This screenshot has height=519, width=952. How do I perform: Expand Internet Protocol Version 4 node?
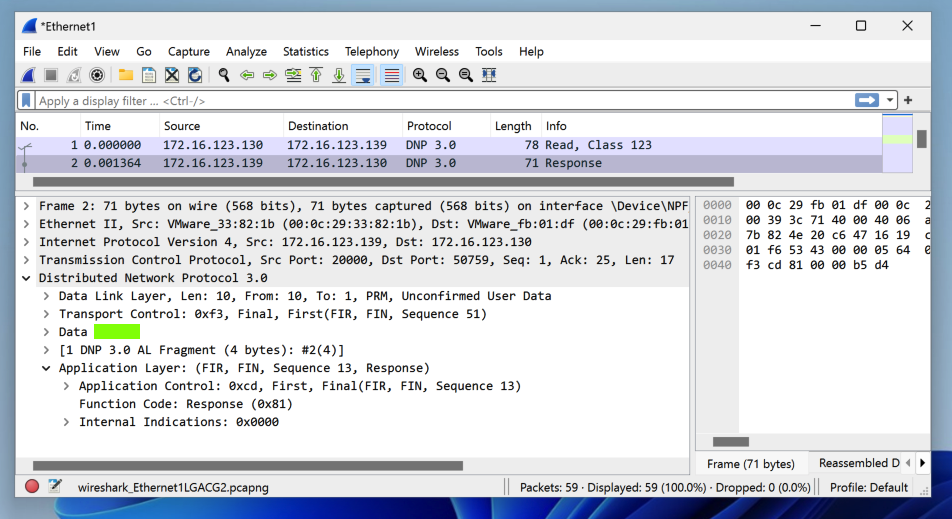point(26,242)
